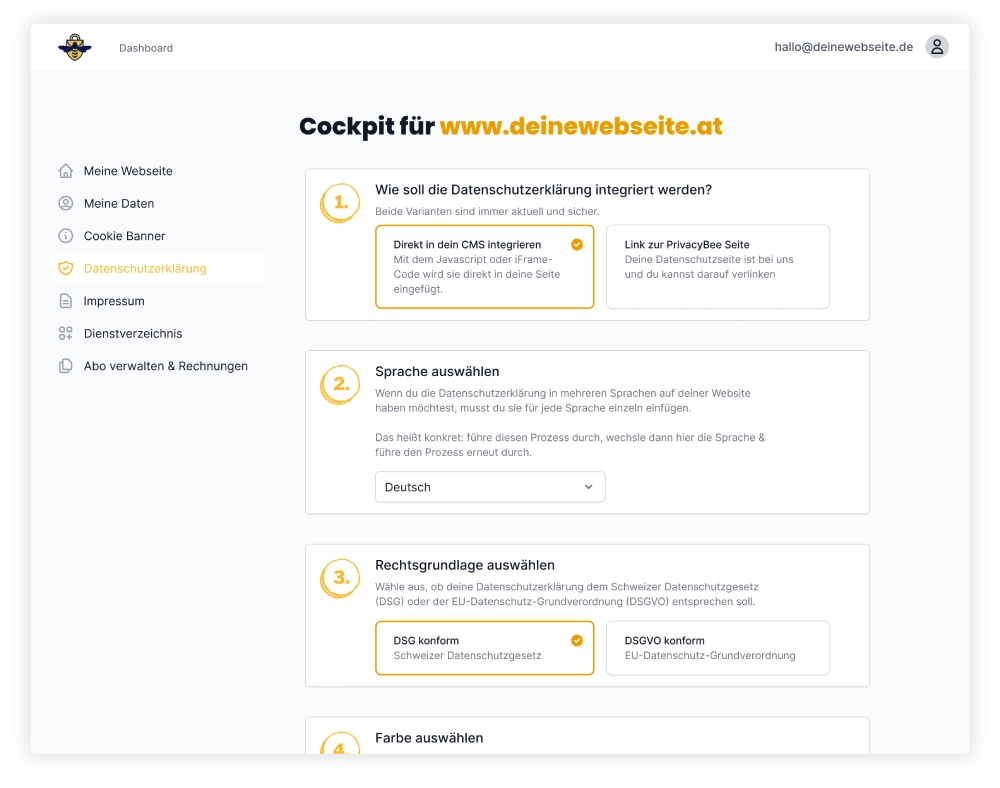The image size is (1000, 788).
Task: Click the shield icon beside Datenschutzerklärung
Action: [66, 269]
